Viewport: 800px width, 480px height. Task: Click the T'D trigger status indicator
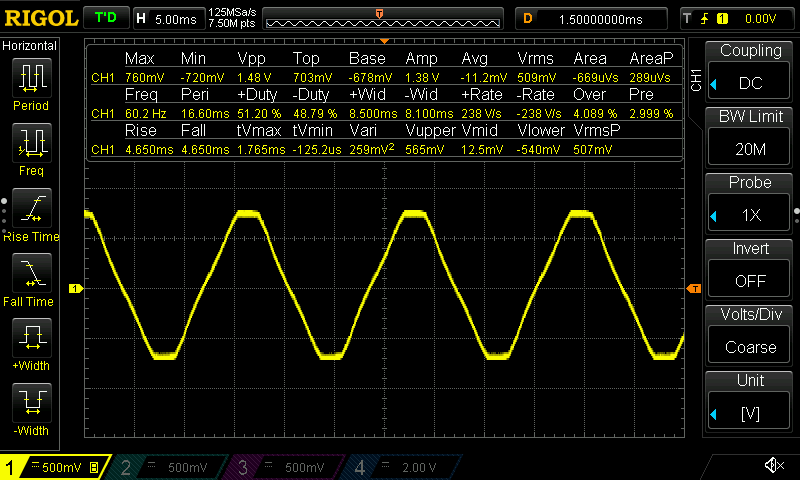tap(106, 18)
